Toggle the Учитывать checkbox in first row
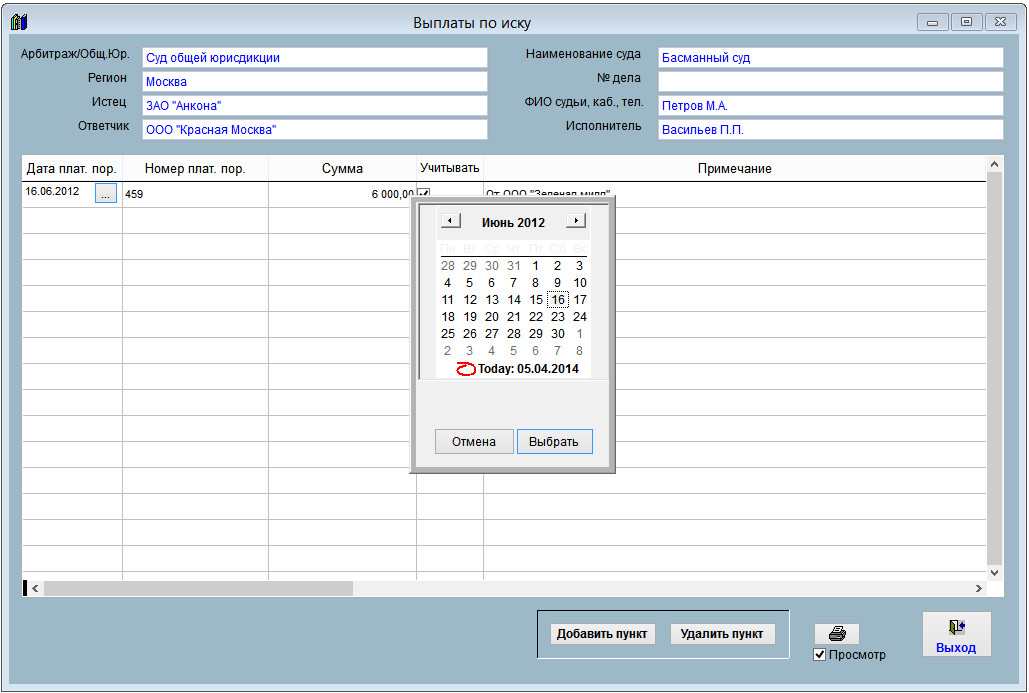 [x=423, y=193]
